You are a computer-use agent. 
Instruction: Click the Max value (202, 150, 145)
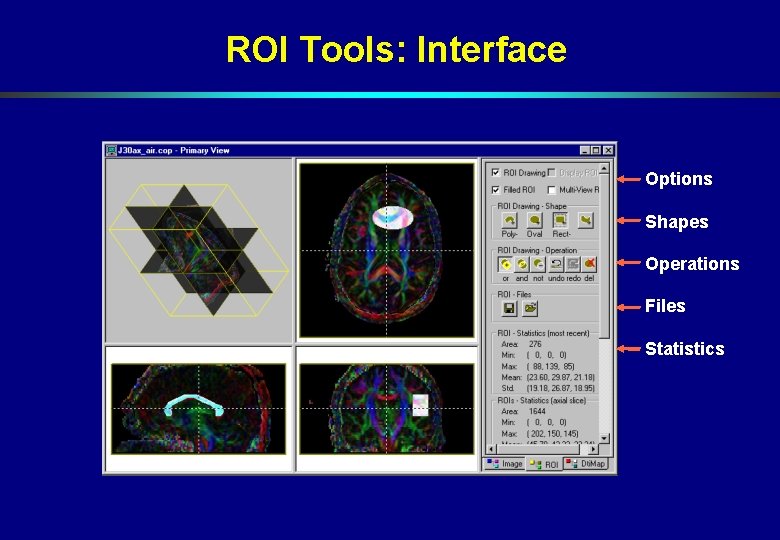tap(553, 434)
